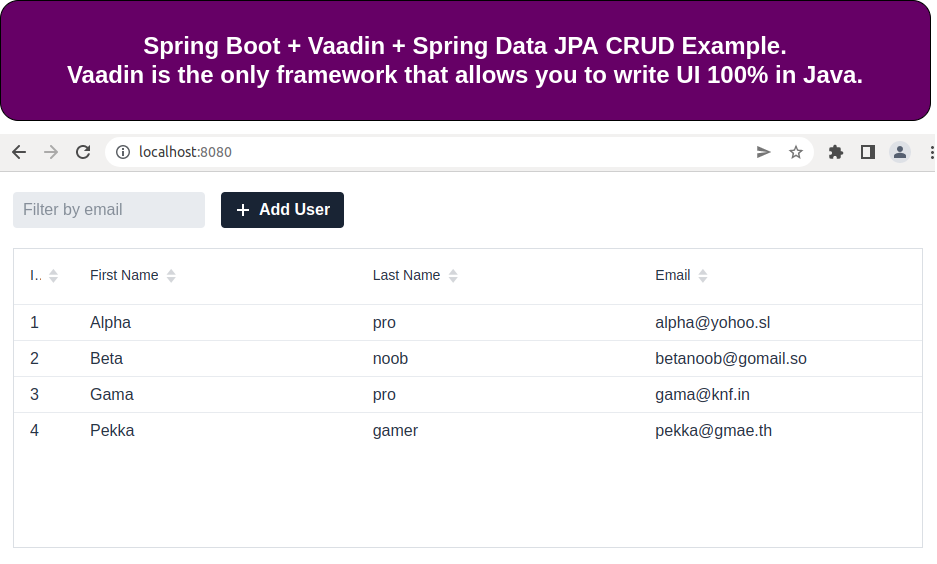Screen dimensions: 937x564
Task: Open the Chrome three-dot menu
Action: [931, 152]
